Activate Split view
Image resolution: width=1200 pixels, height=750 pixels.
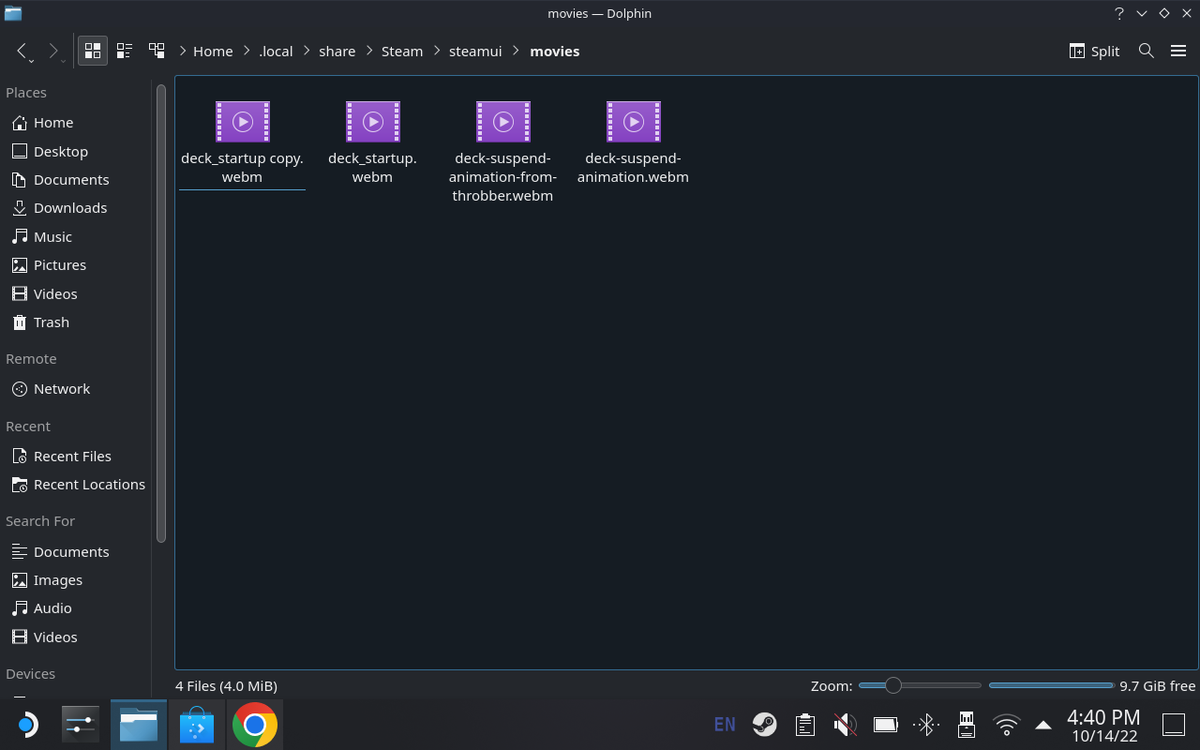(x=1093, y=50)
